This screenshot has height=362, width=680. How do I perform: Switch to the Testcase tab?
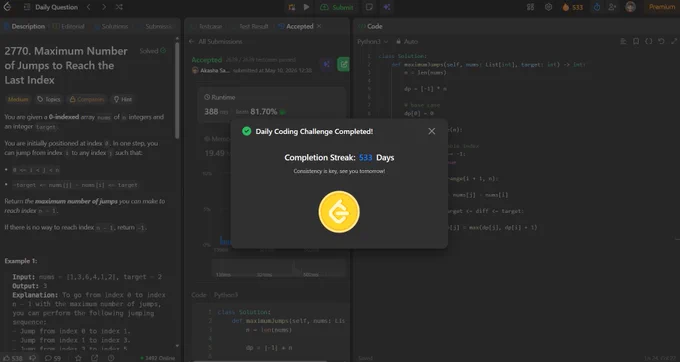207,26
